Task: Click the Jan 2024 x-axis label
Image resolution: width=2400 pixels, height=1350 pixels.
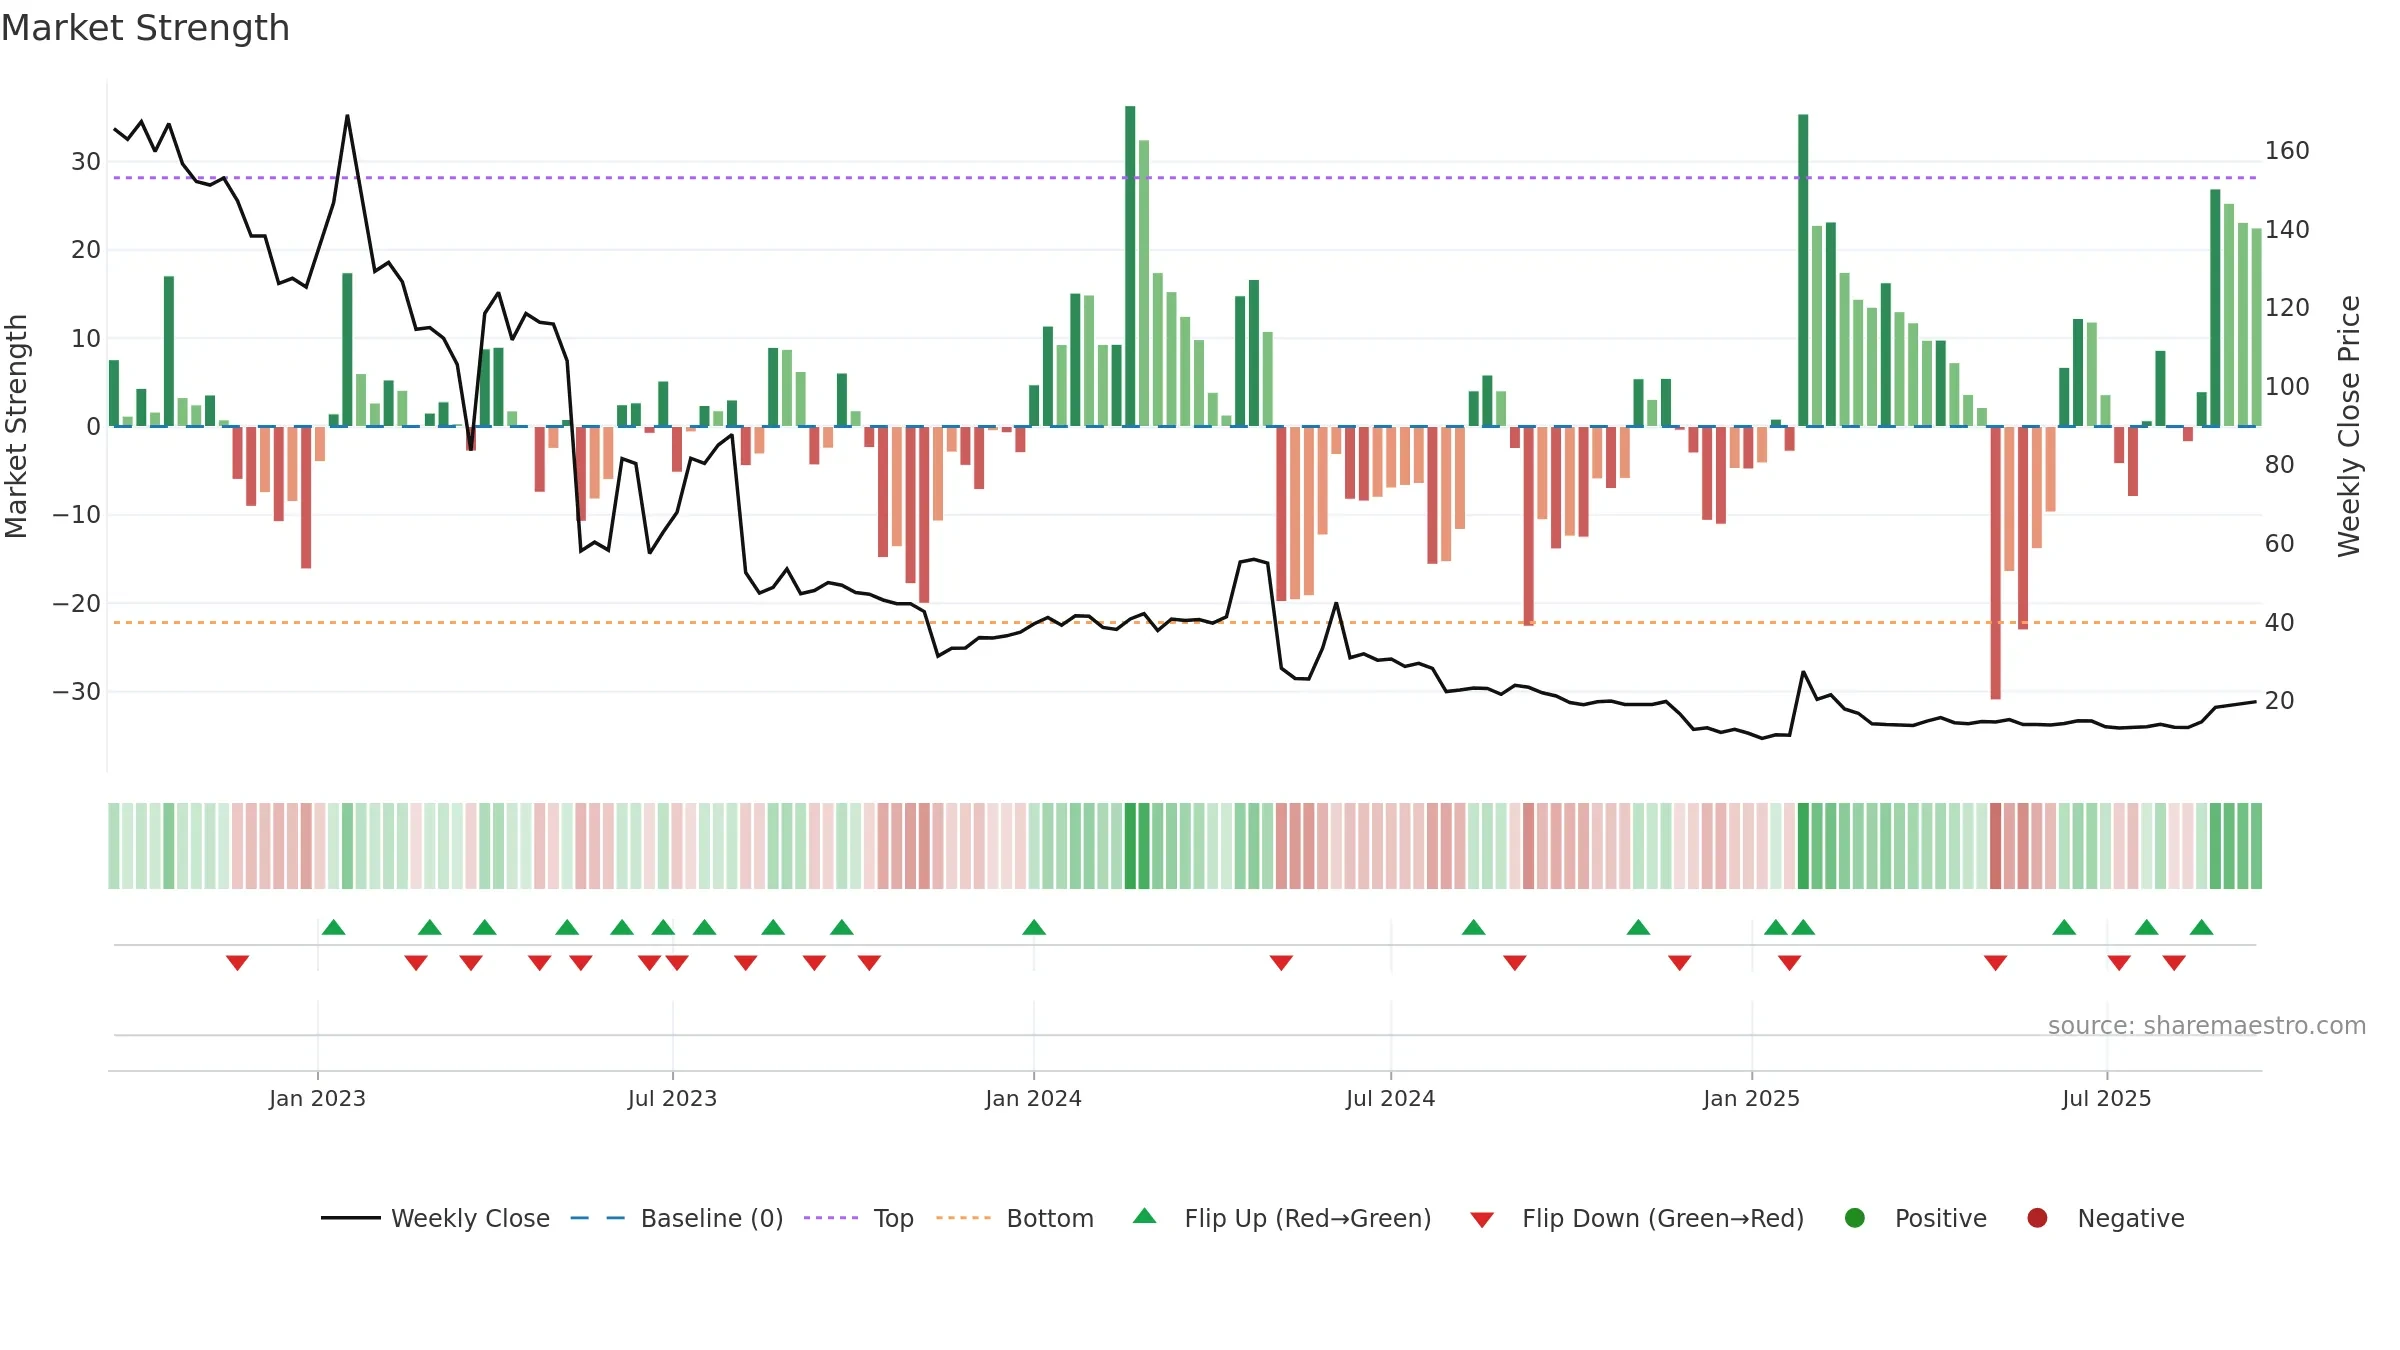Action: tap(1033, 1098)
